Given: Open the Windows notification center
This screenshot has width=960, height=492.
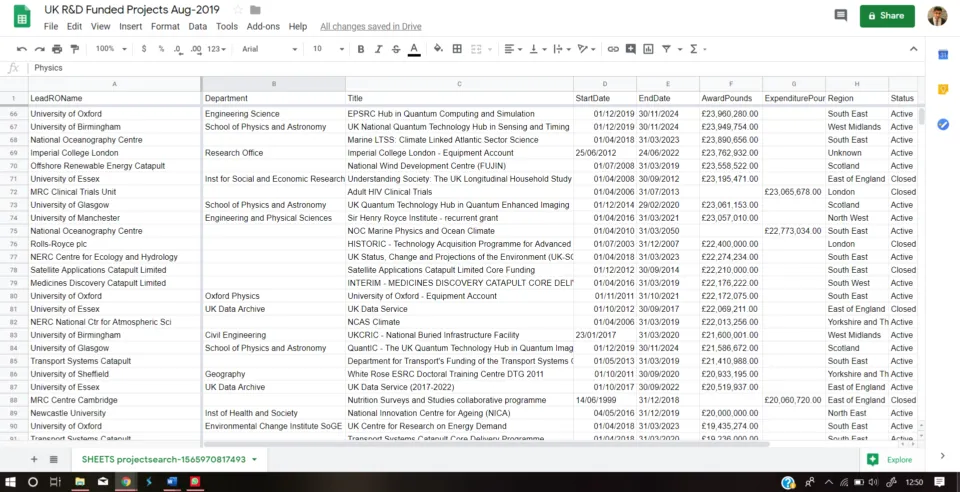Looking at the screenshot, I should tap(939, 482).
